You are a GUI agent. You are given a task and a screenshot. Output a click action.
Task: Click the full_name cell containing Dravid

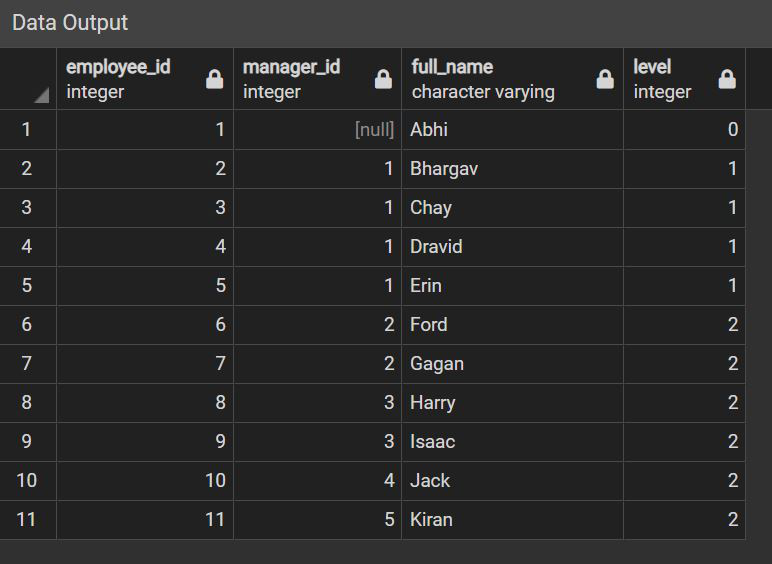click(512, 246)
